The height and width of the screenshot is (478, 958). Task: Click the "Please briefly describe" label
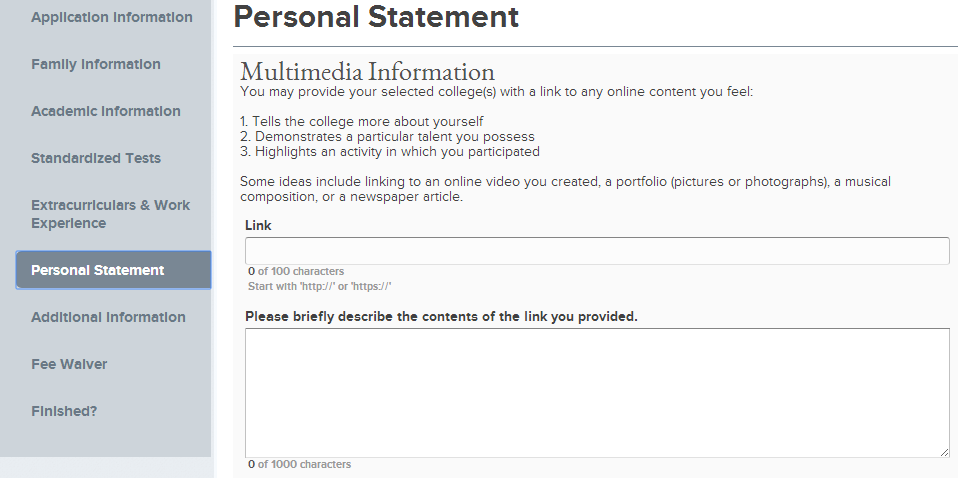[x=441, y=316]
